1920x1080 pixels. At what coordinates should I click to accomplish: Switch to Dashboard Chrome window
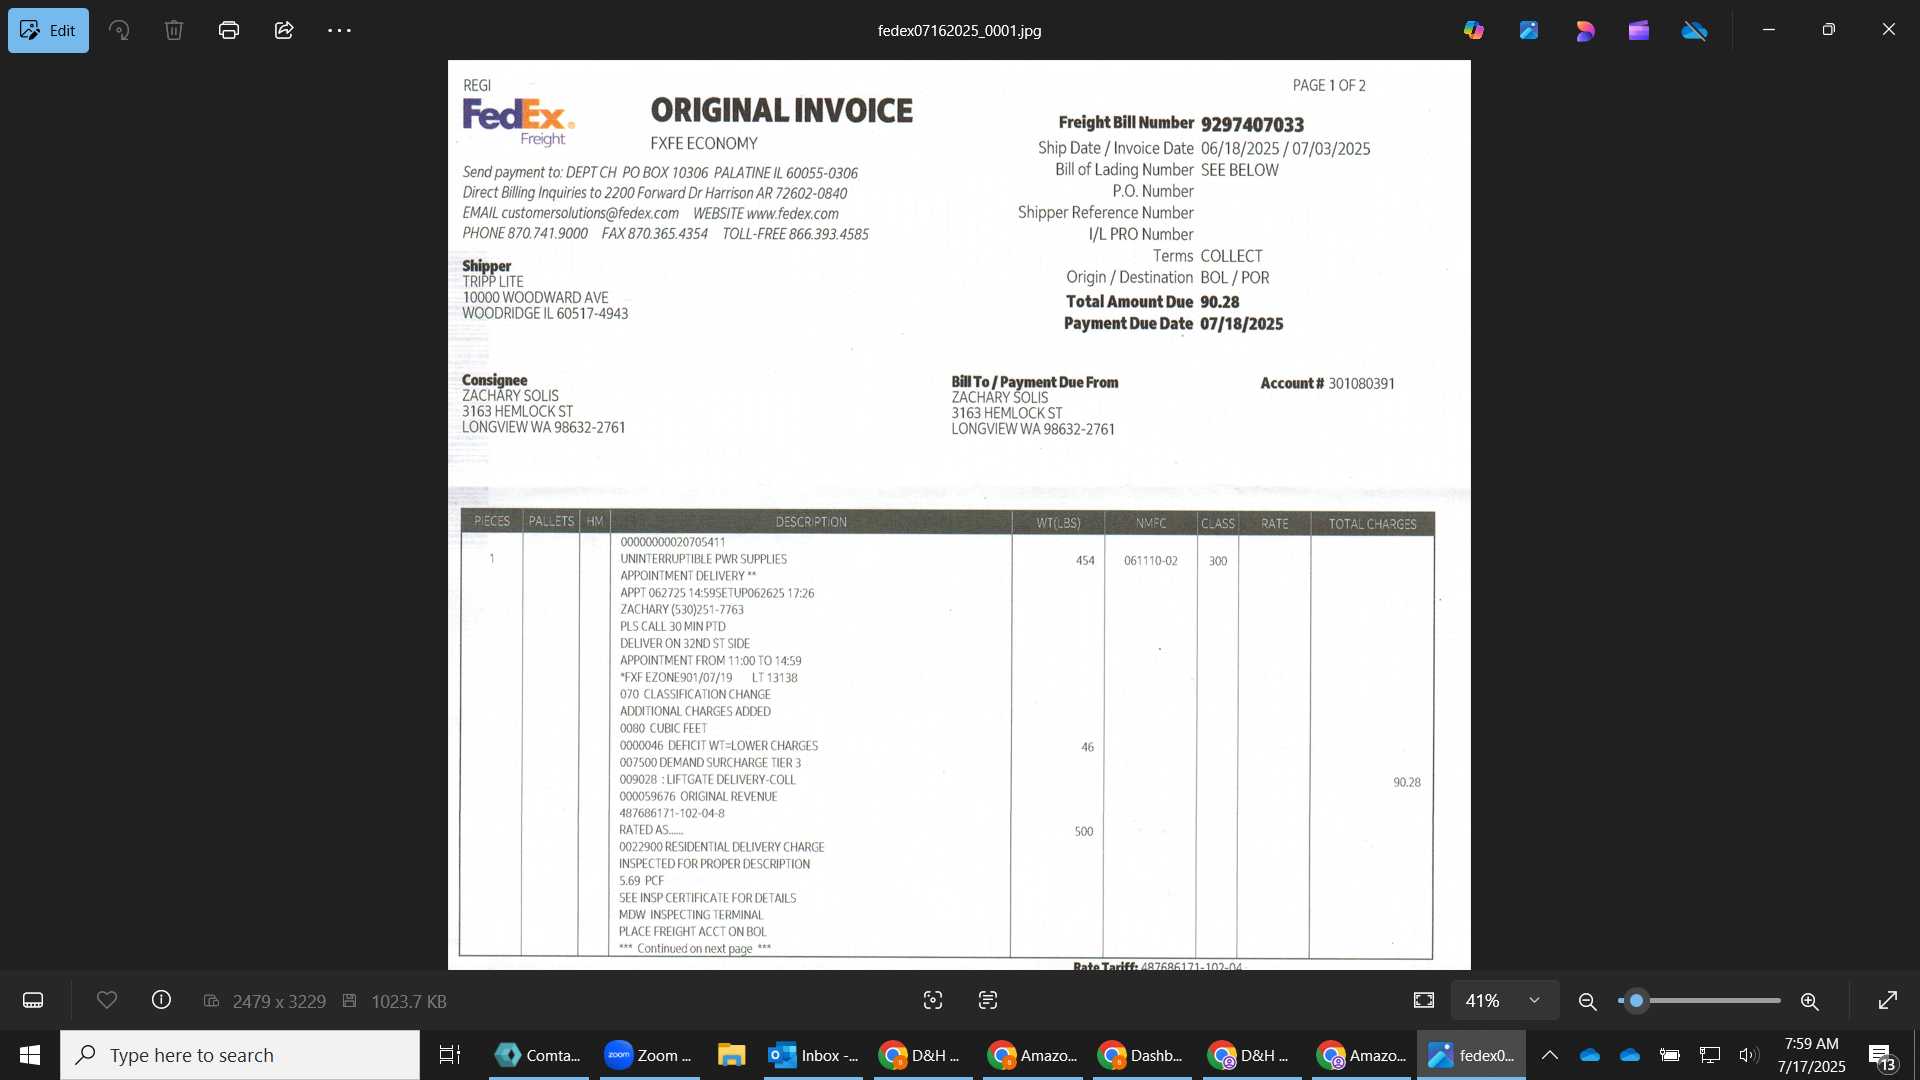point(1141,1055)
